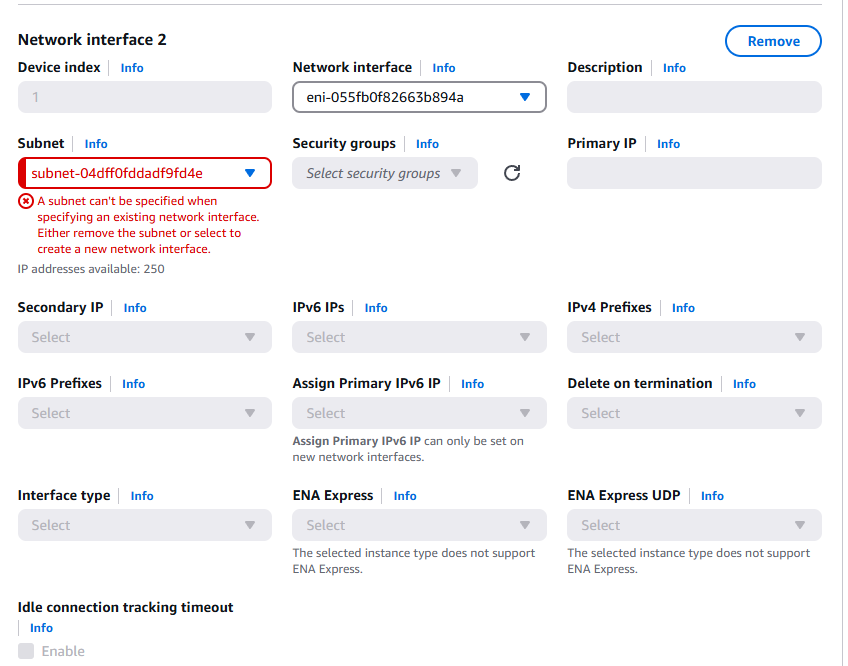
Task: Open the IPv6 IPs dropdown
Action: tap(419, 337)
